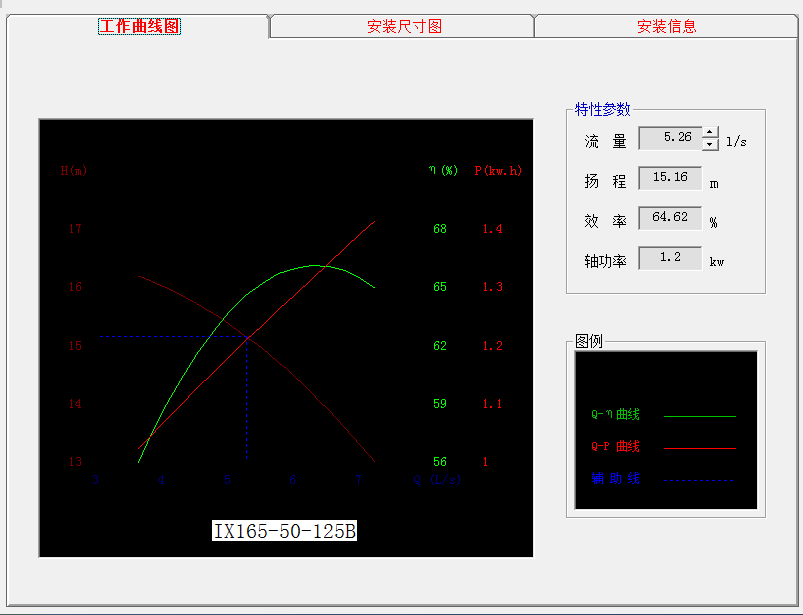Click head axis value 14

(75, 404)
